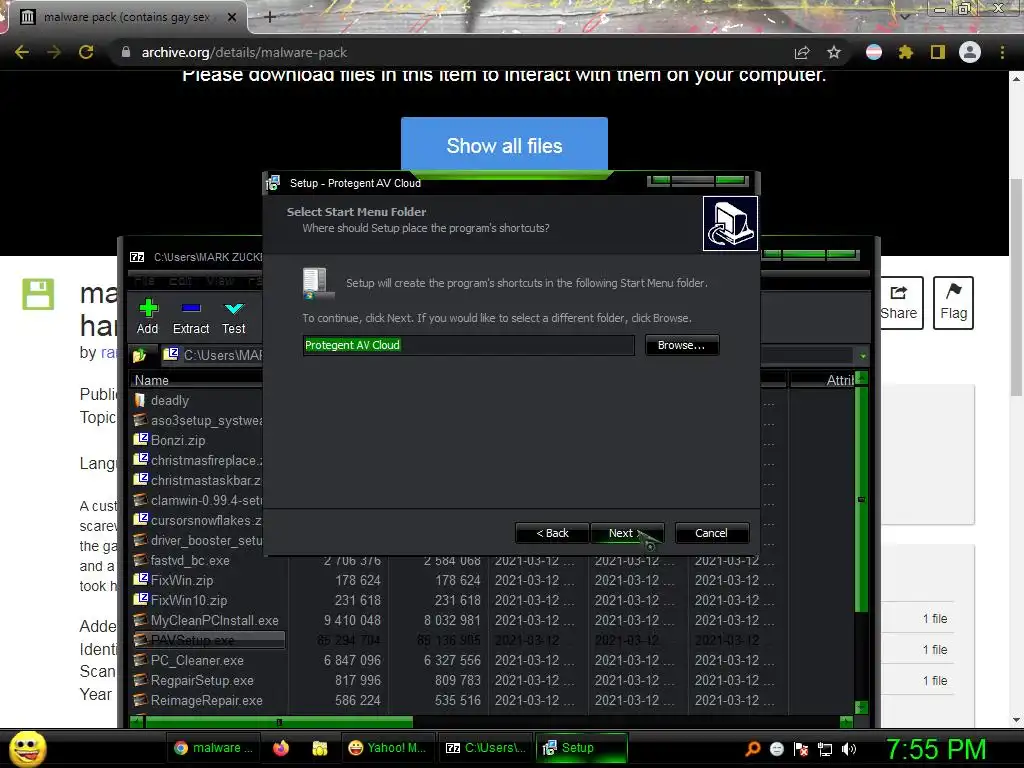The height and width of the screenshot is (768, 1024).
Task: Bookmark this page with the star
Action: coord(834,52)
